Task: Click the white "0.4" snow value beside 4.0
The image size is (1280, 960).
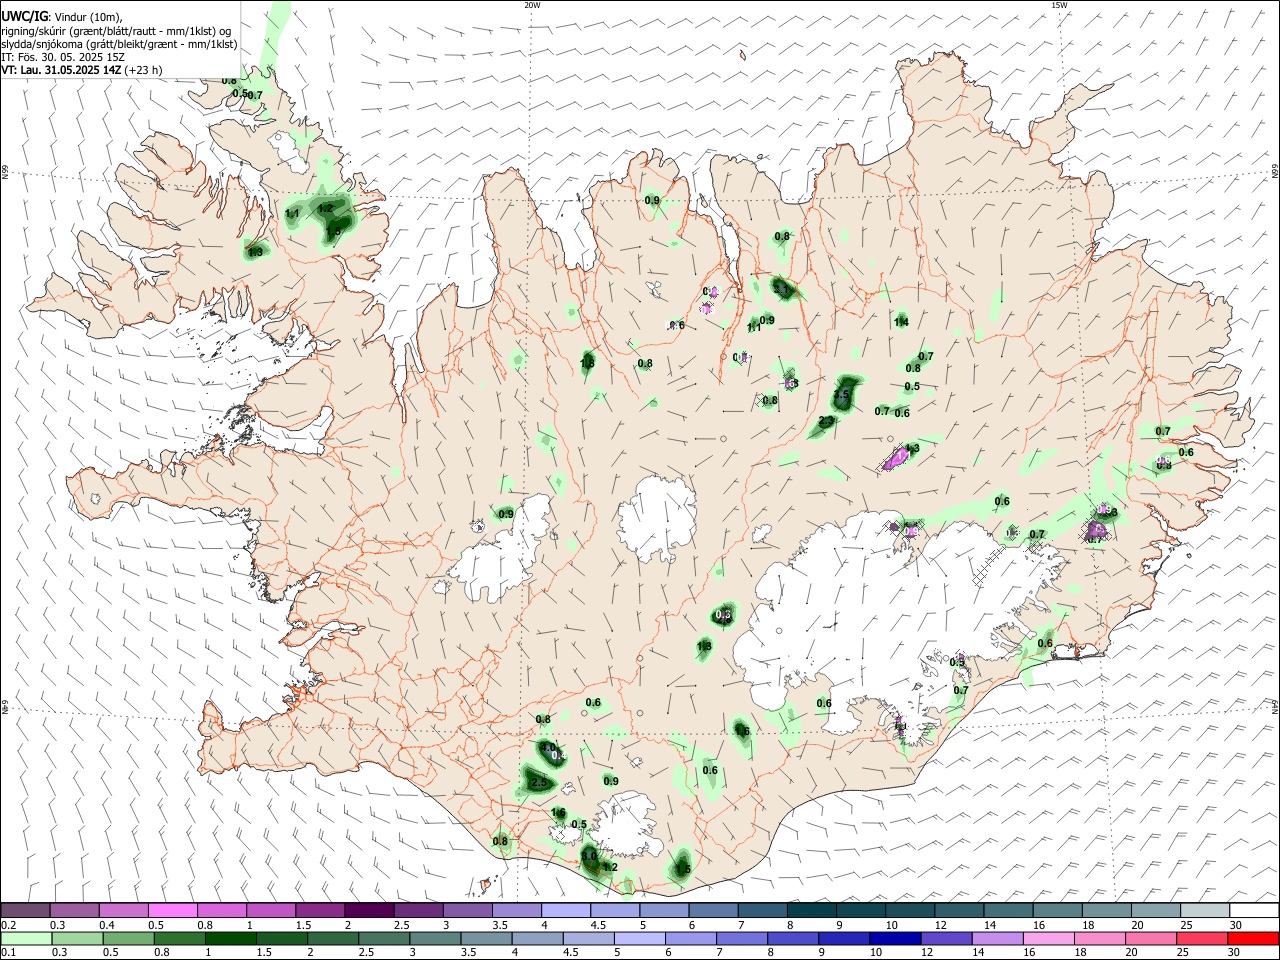Action: 557,755
